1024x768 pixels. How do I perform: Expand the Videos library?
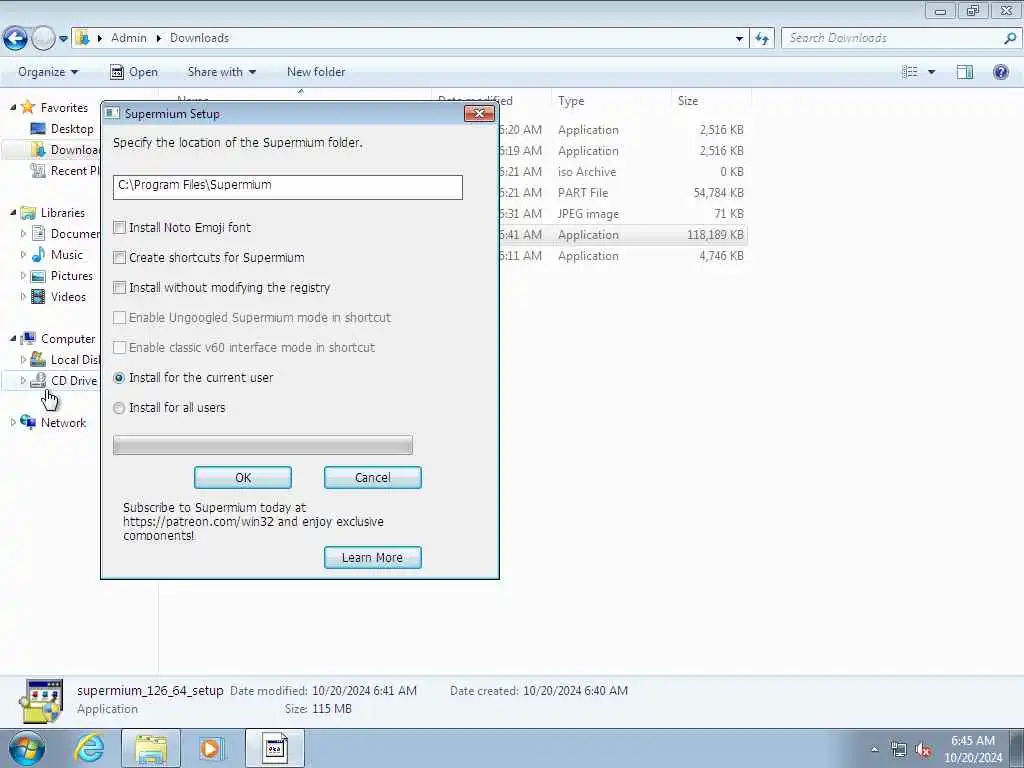pyautogui.click(x=24, y=296)
